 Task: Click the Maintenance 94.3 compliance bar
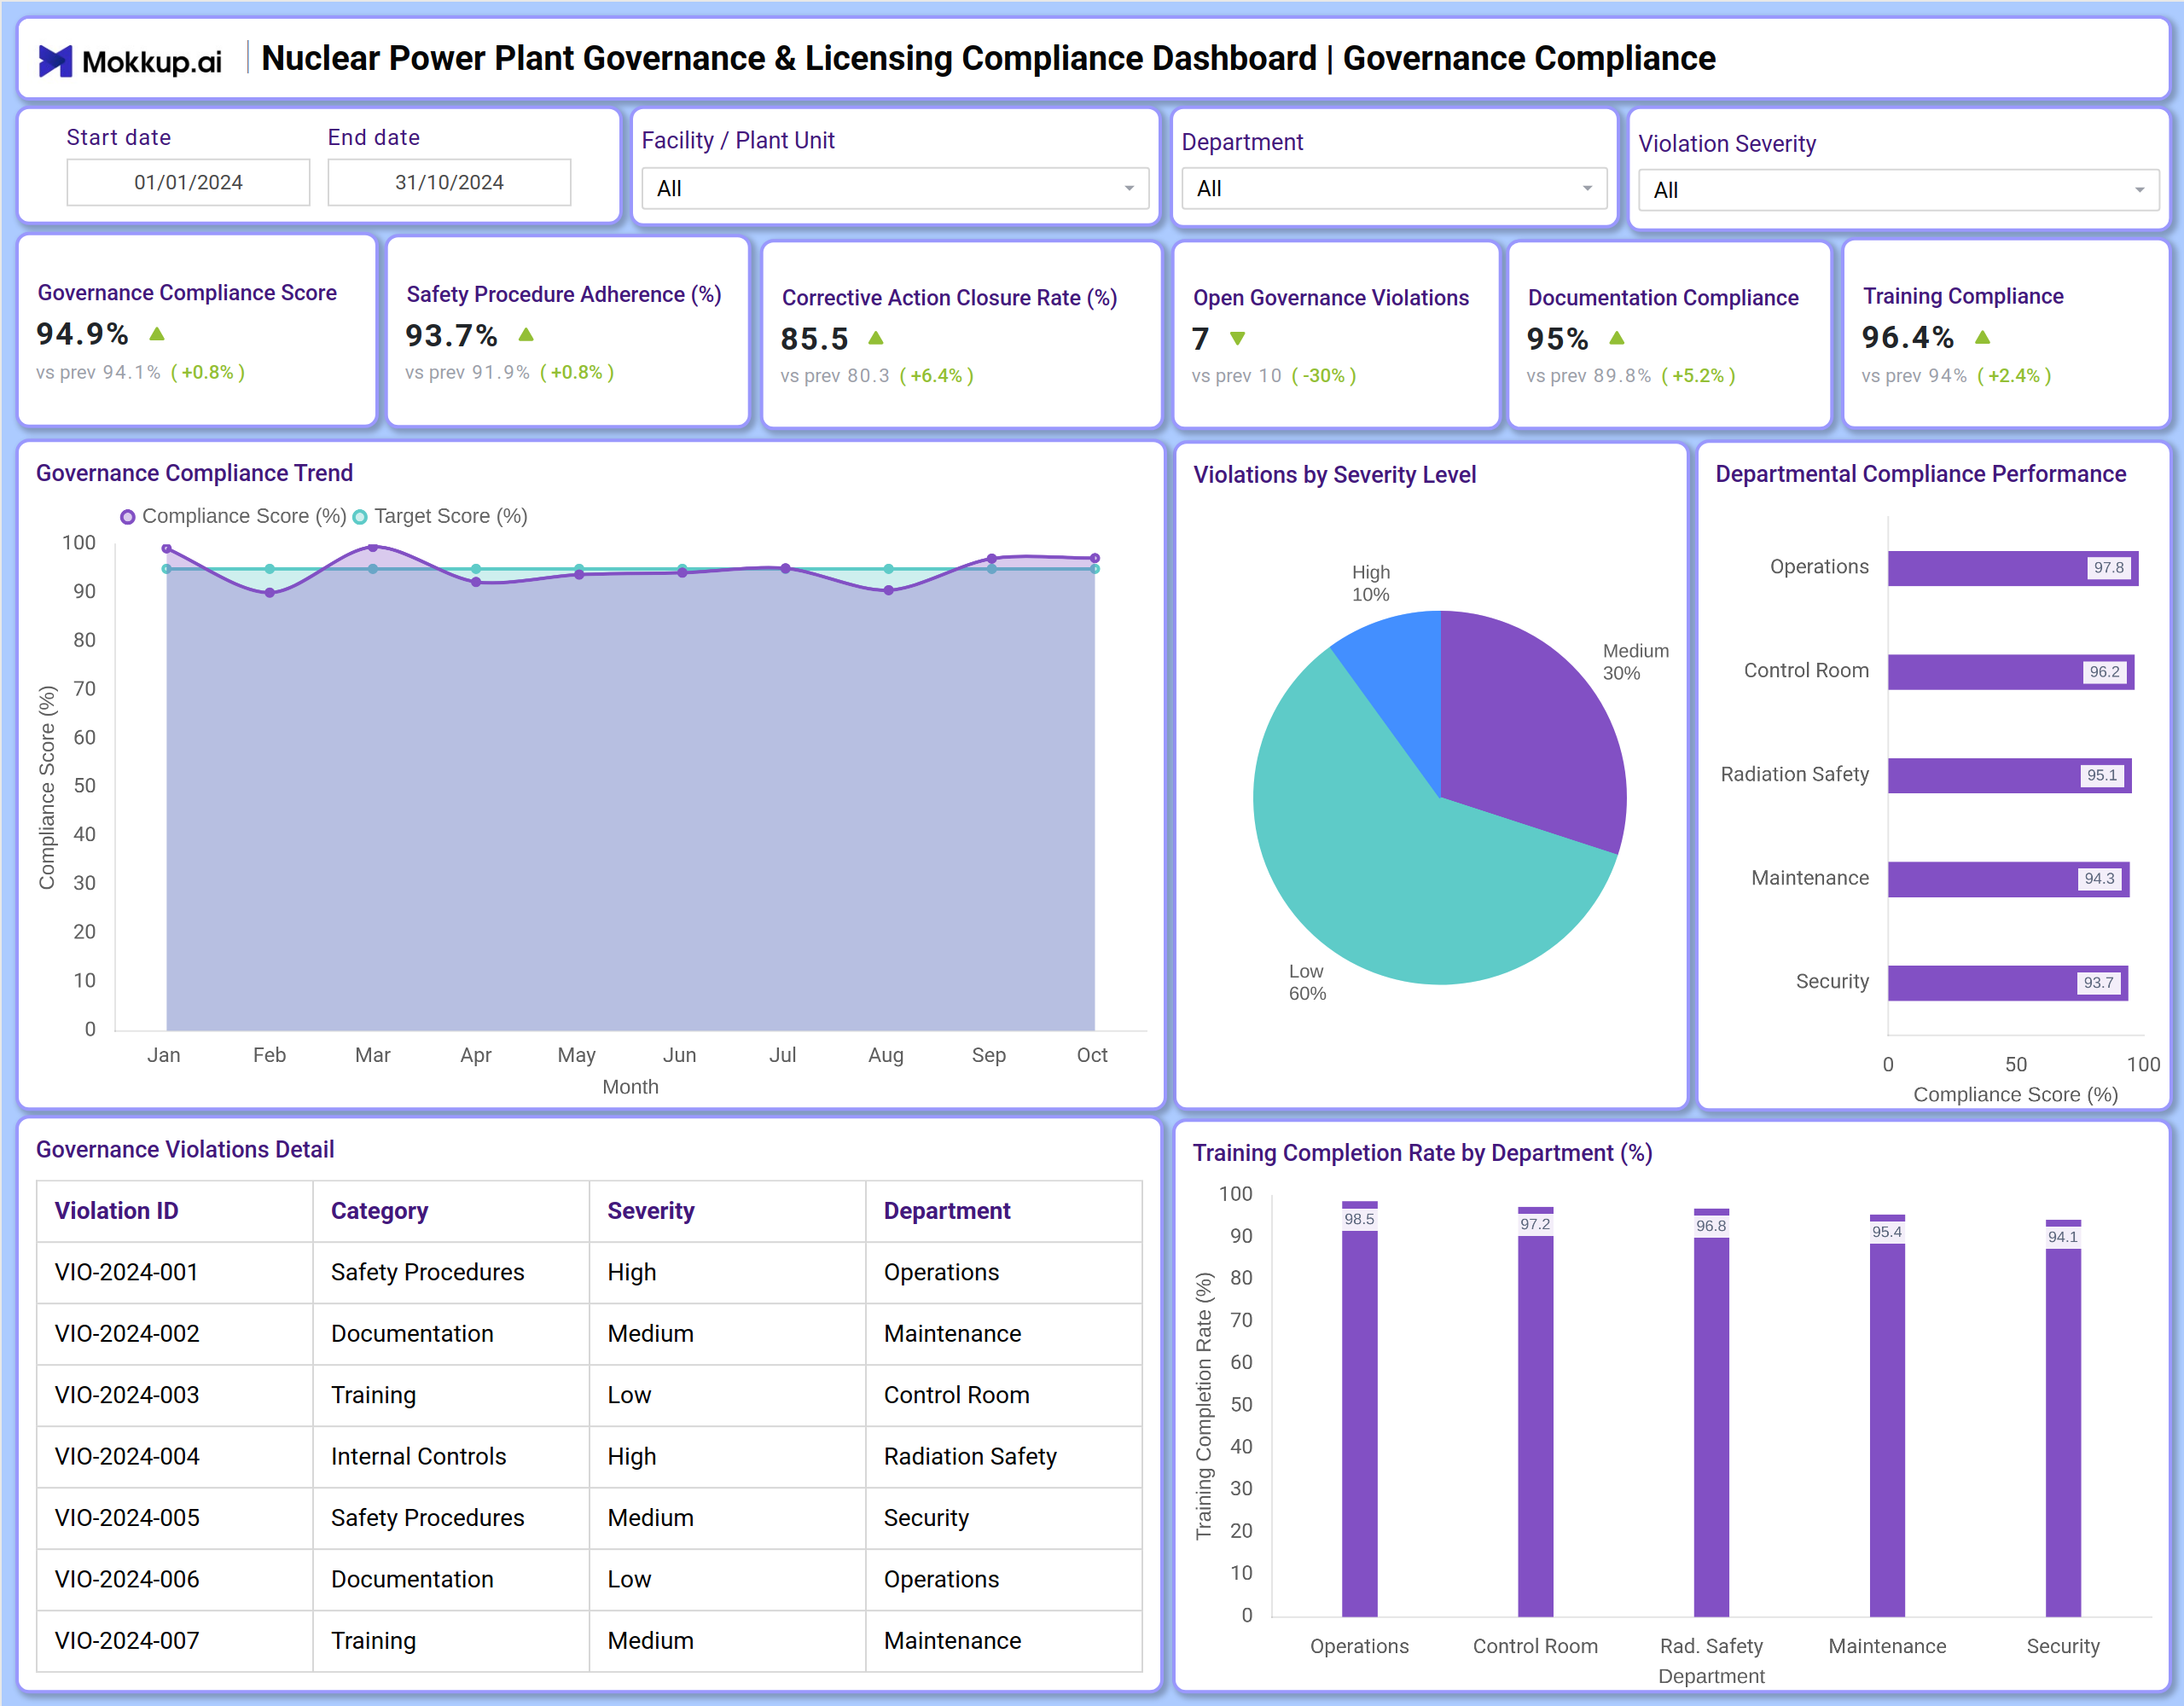pyautogui.click(x=2009, y=879)
